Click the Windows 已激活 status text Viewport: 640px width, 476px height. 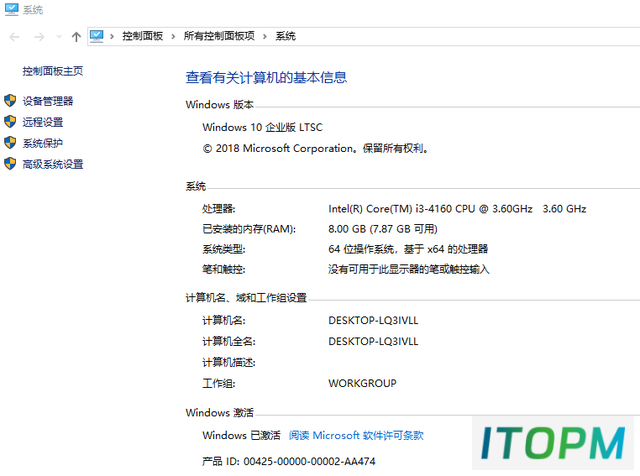point(242,436)
